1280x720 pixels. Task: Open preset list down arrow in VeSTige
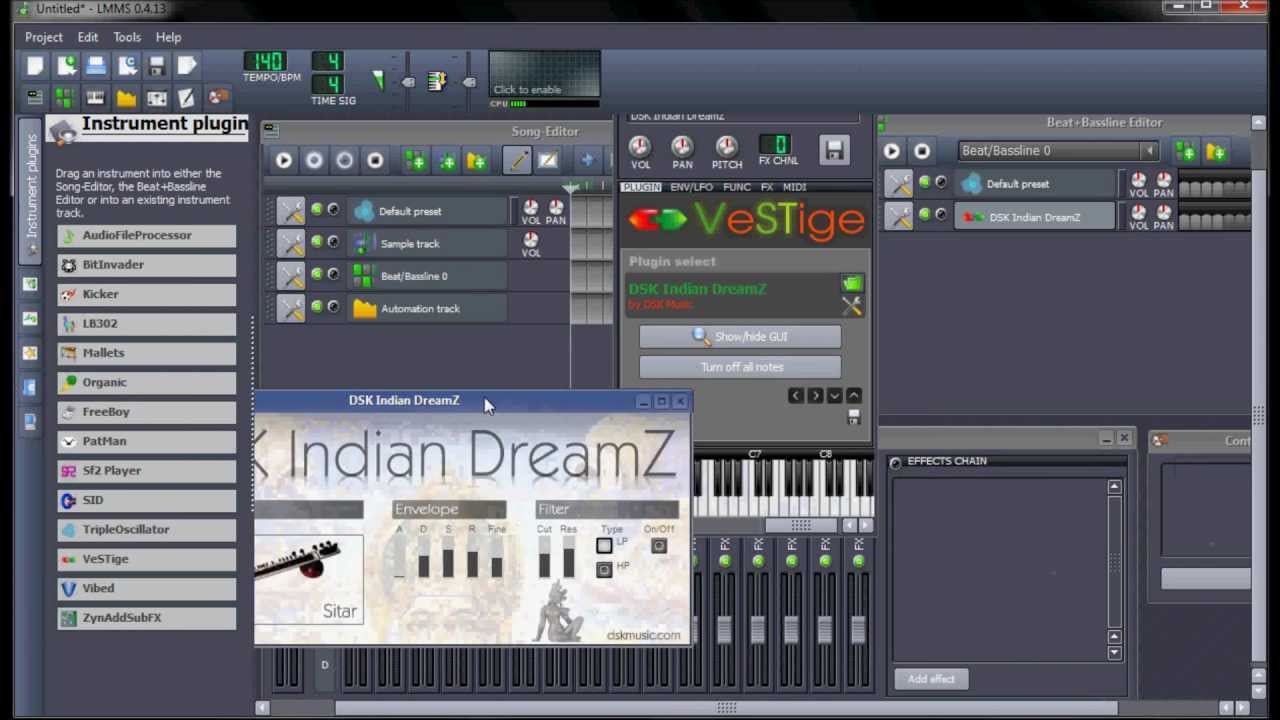[834, 396]
